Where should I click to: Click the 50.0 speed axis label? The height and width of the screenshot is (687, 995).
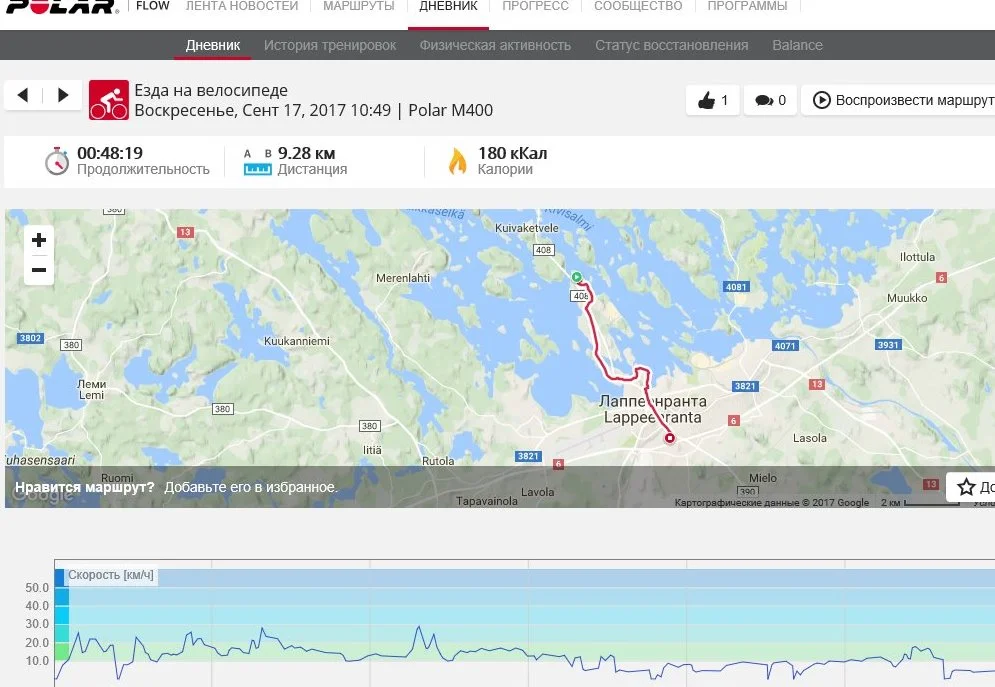(37, 587)
